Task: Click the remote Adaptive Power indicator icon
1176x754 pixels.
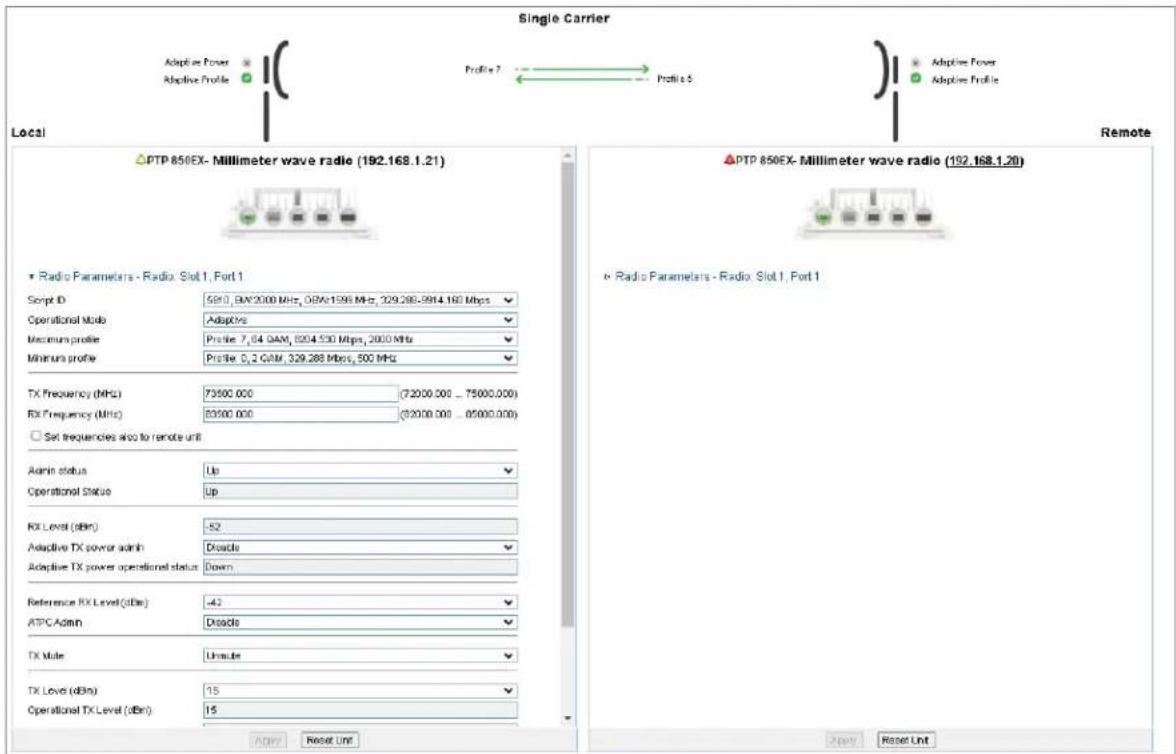Action: click(916, 62)
